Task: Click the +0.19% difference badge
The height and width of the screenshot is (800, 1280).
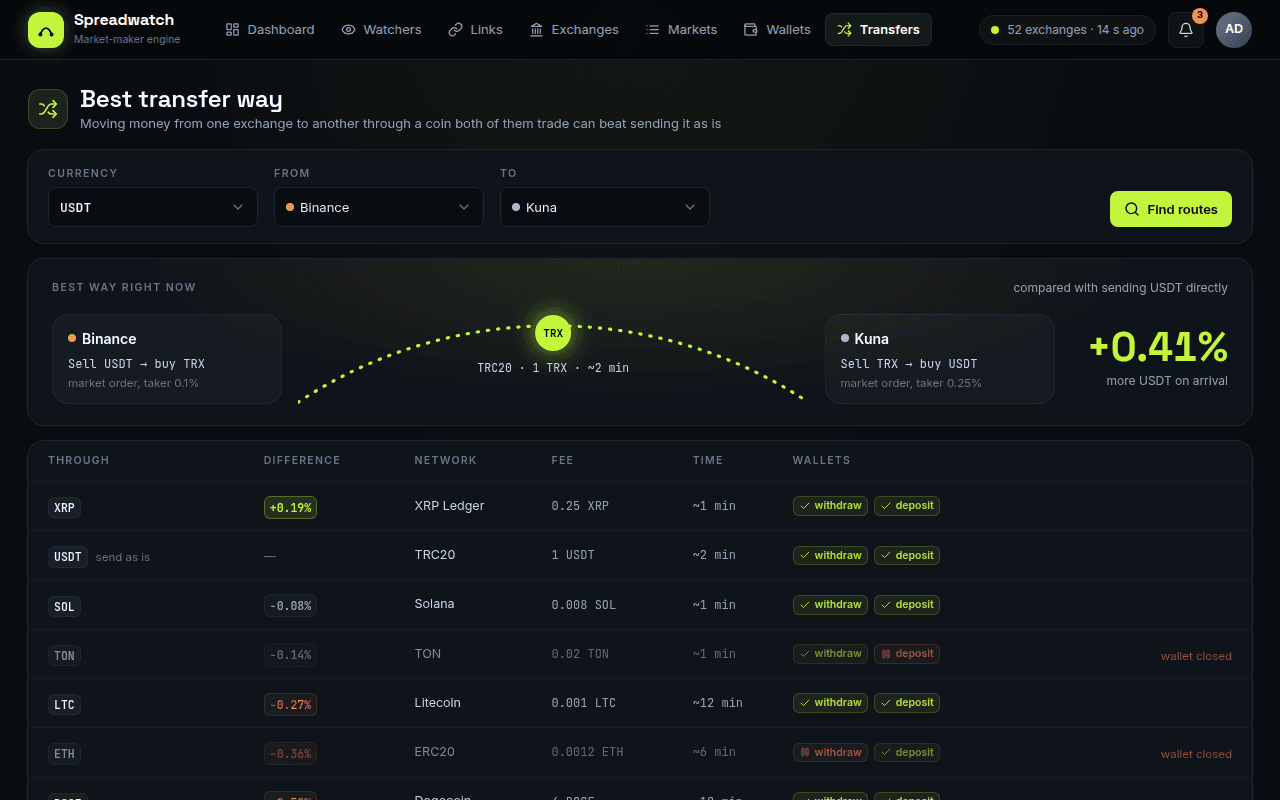Action: [x=290, y=507]
